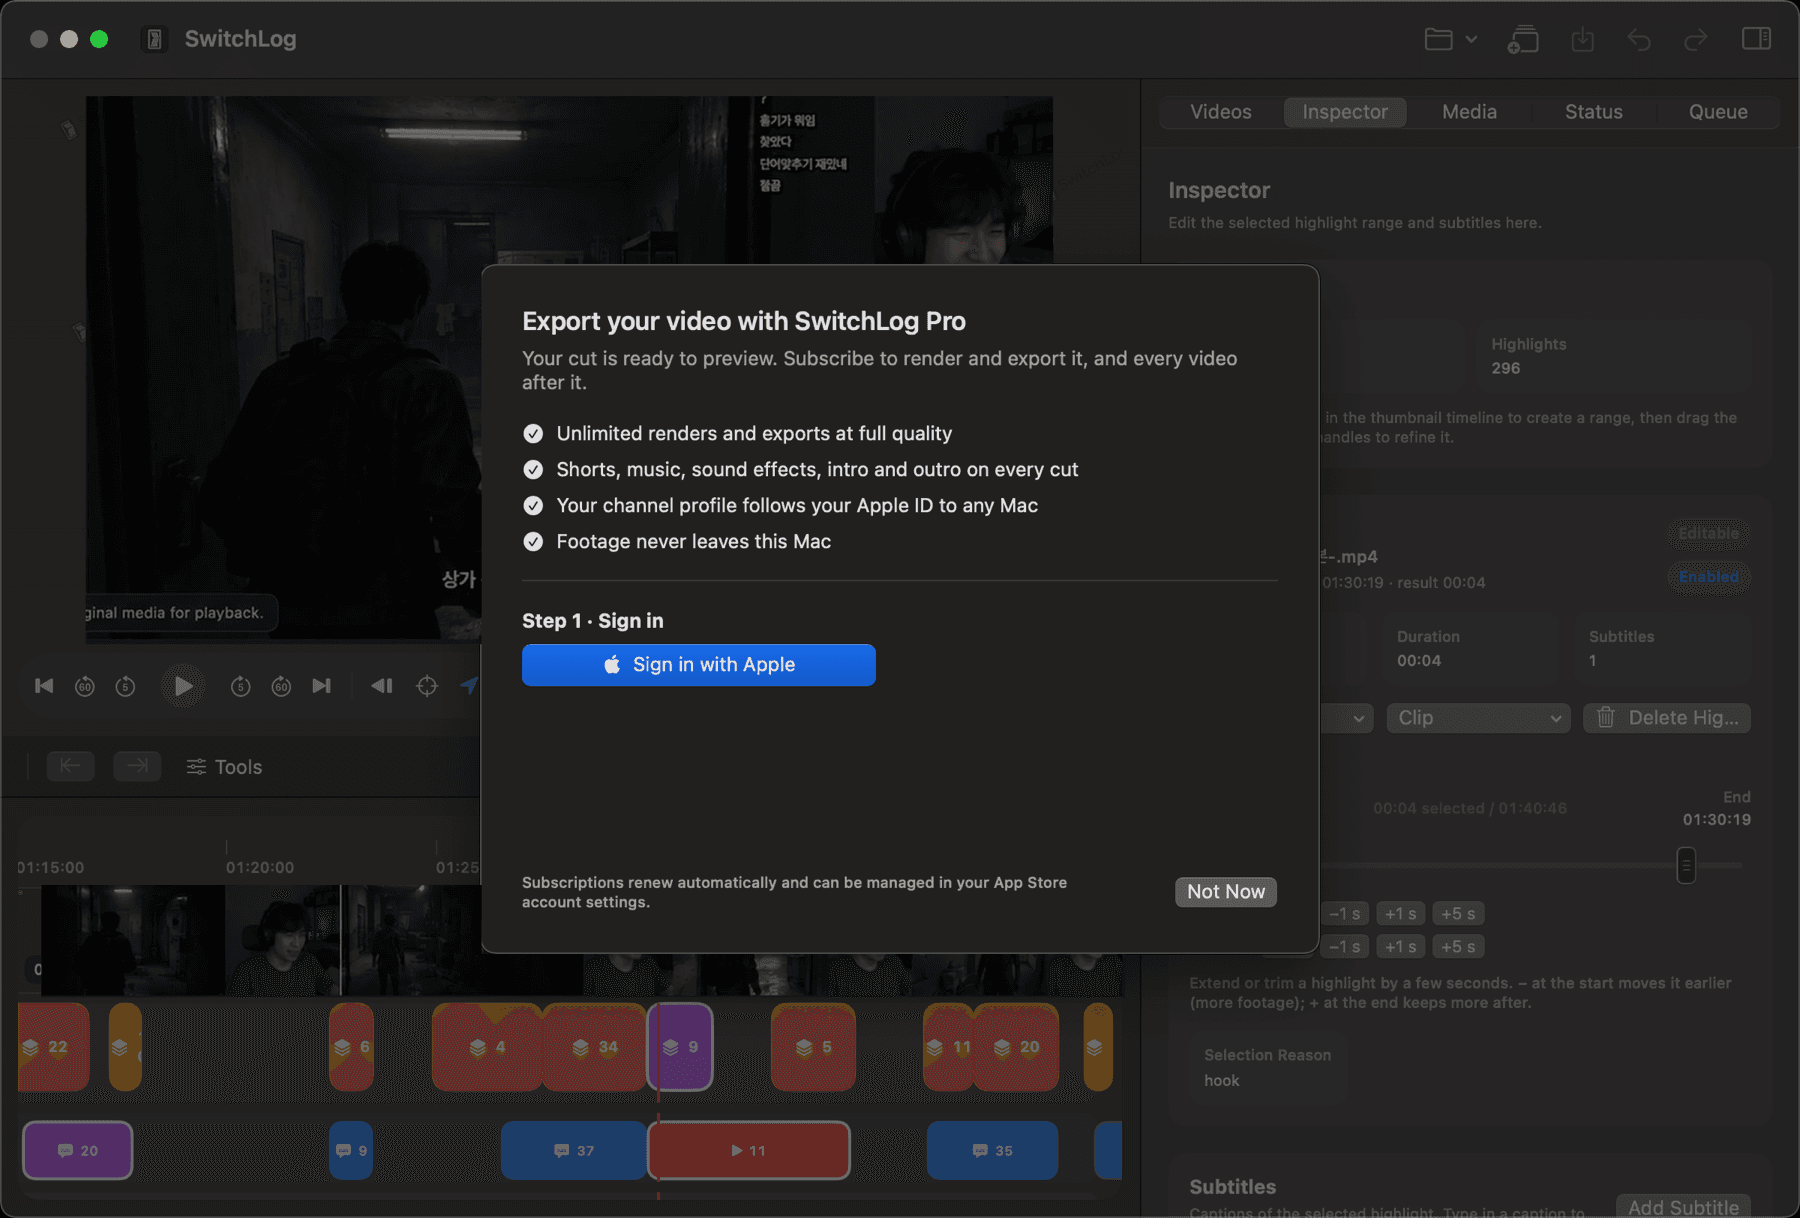Switch to the Queue tab
This screenshot has width=1800, height=1218.
pyautogui.click(x=1718, y=112)
